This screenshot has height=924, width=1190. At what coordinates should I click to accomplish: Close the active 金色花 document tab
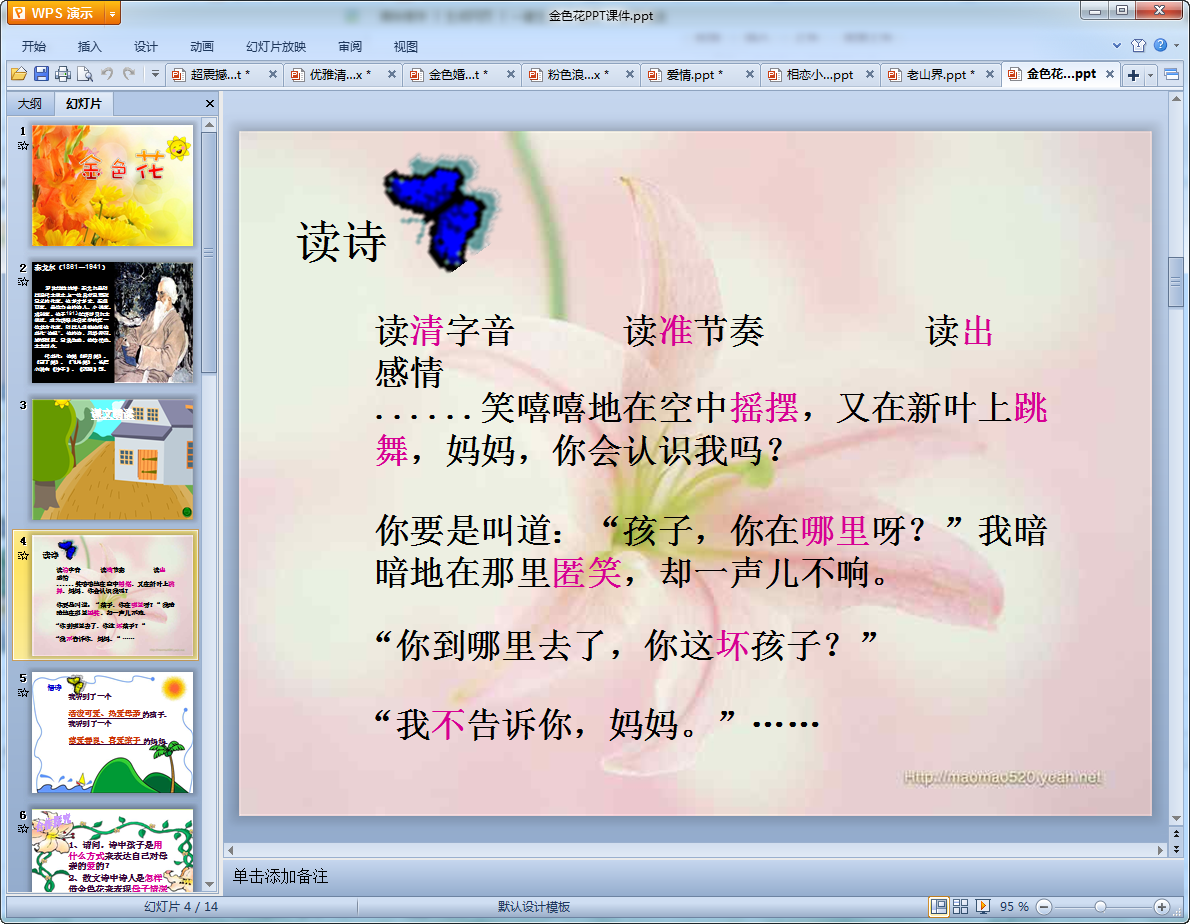click(x=1110, y=74)
